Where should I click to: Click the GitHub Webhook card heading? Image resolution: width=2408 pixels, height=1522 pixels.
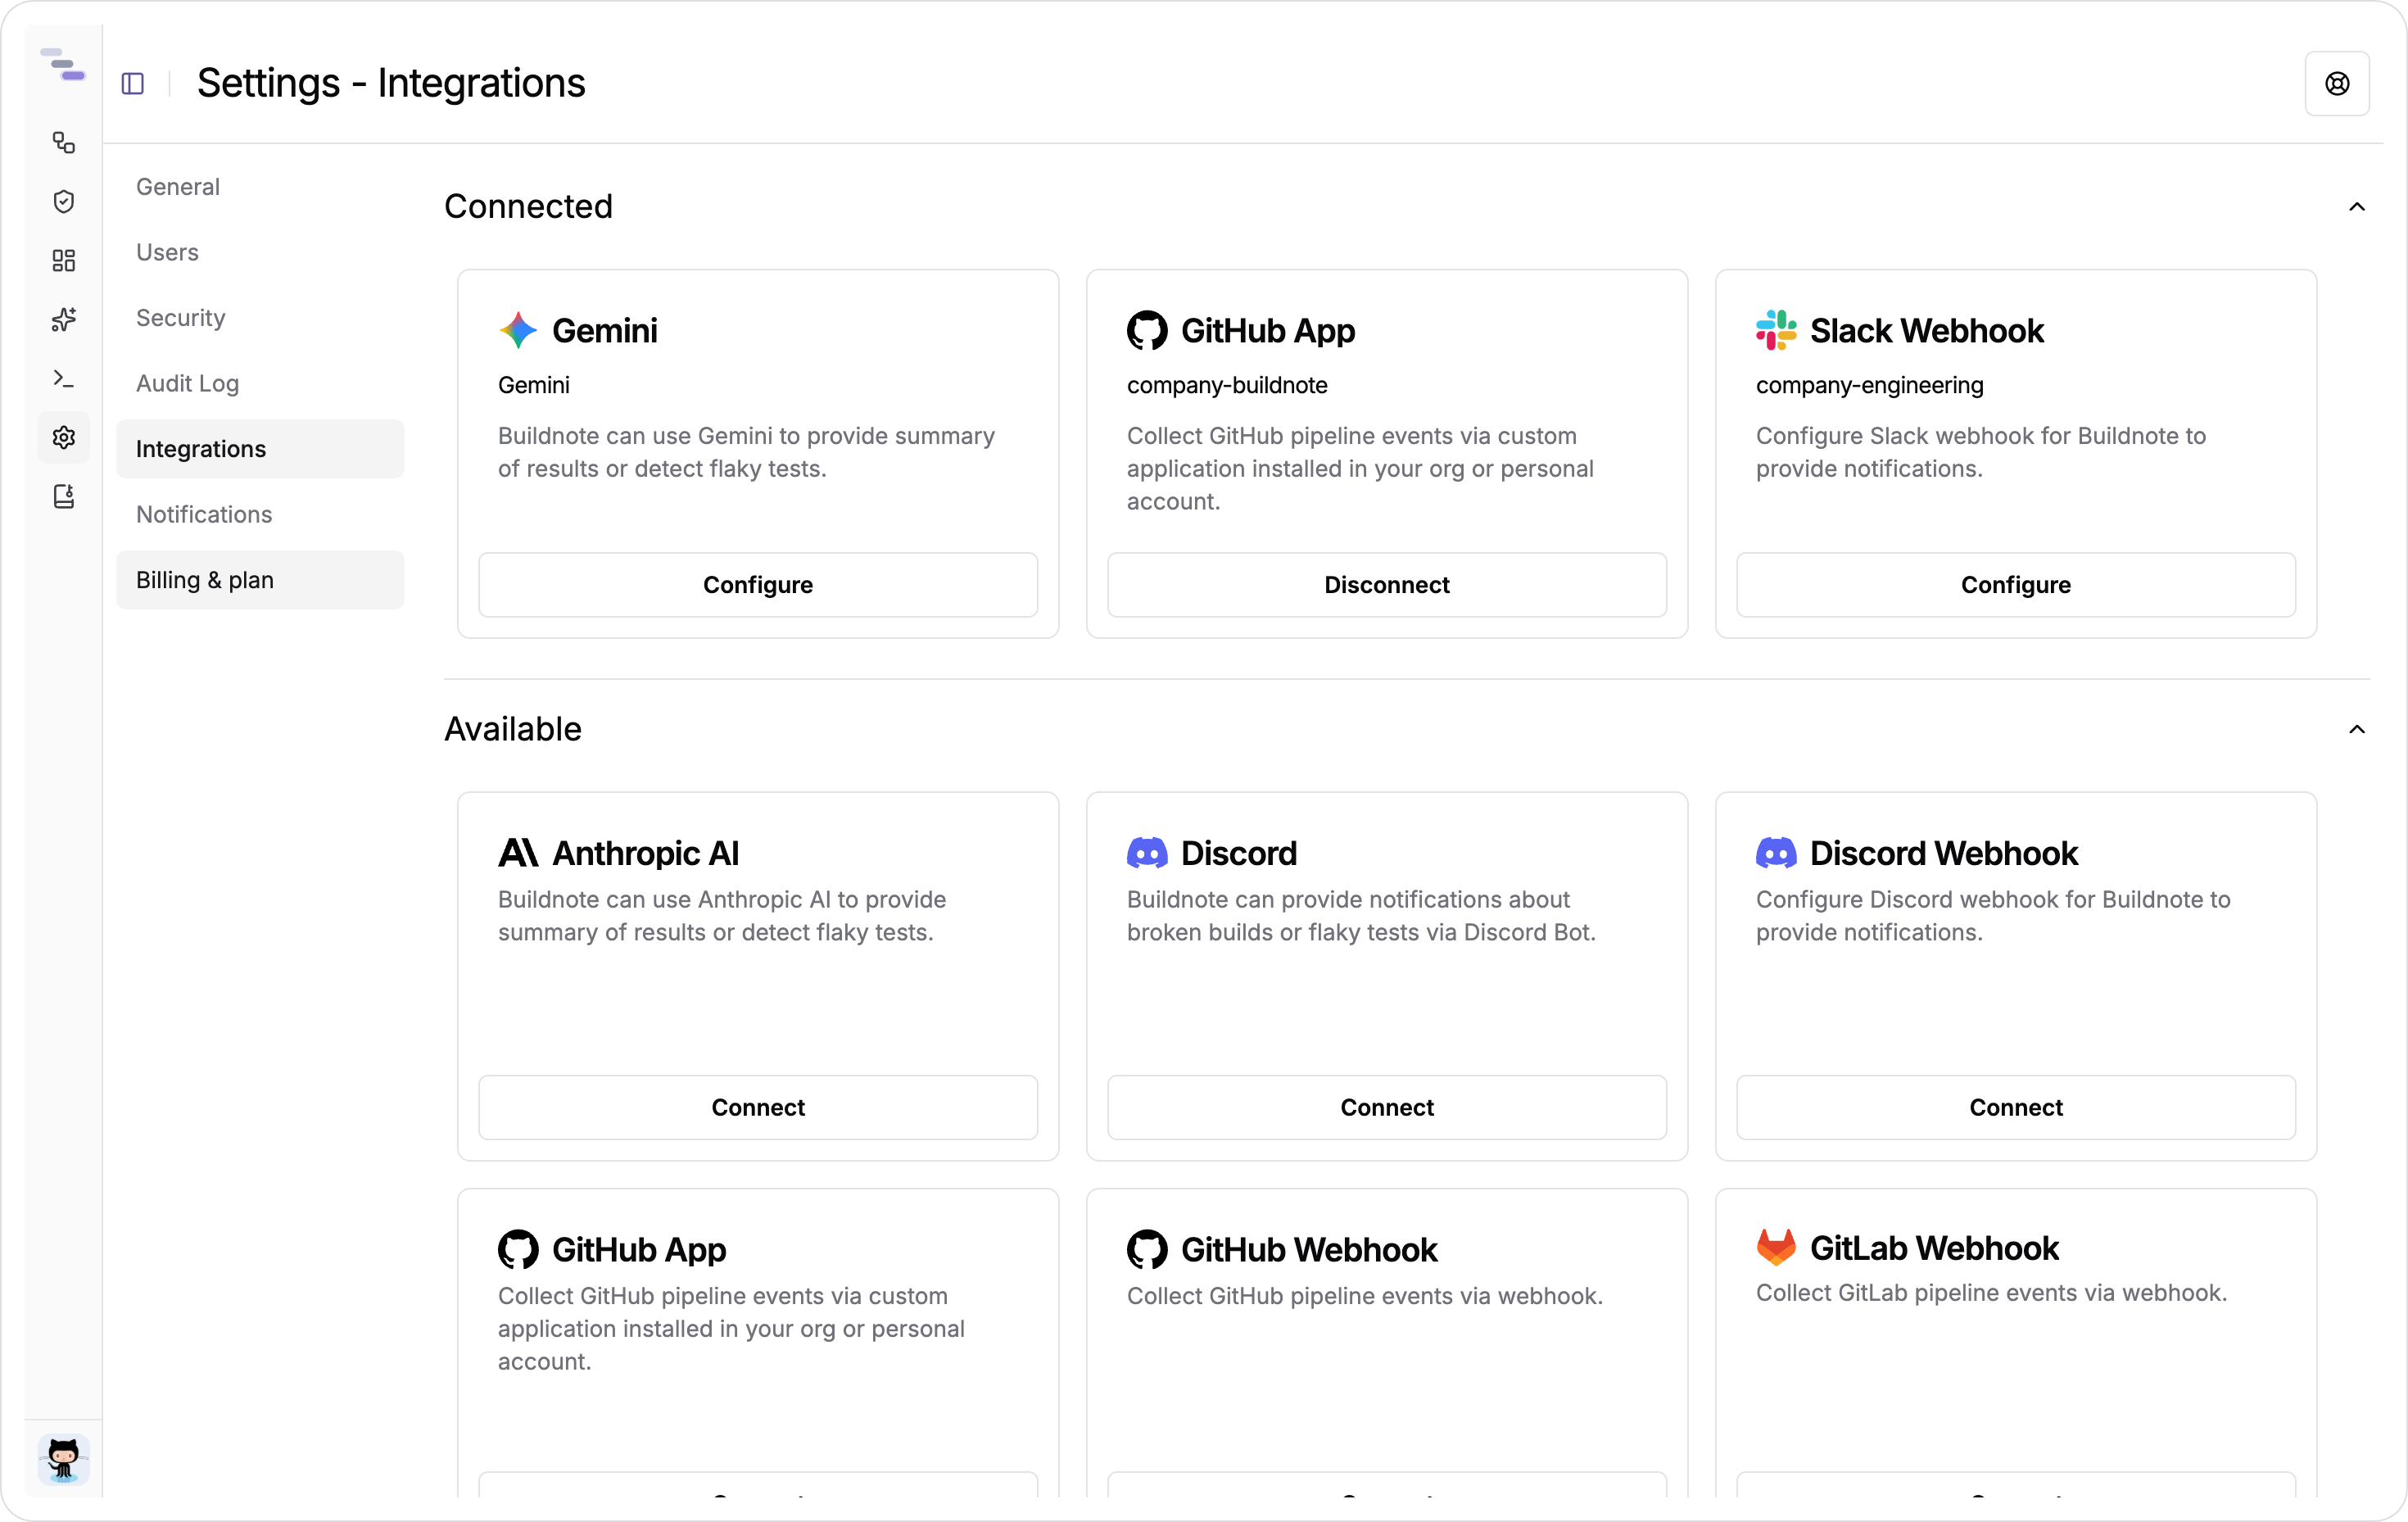pos(1309,1250)
